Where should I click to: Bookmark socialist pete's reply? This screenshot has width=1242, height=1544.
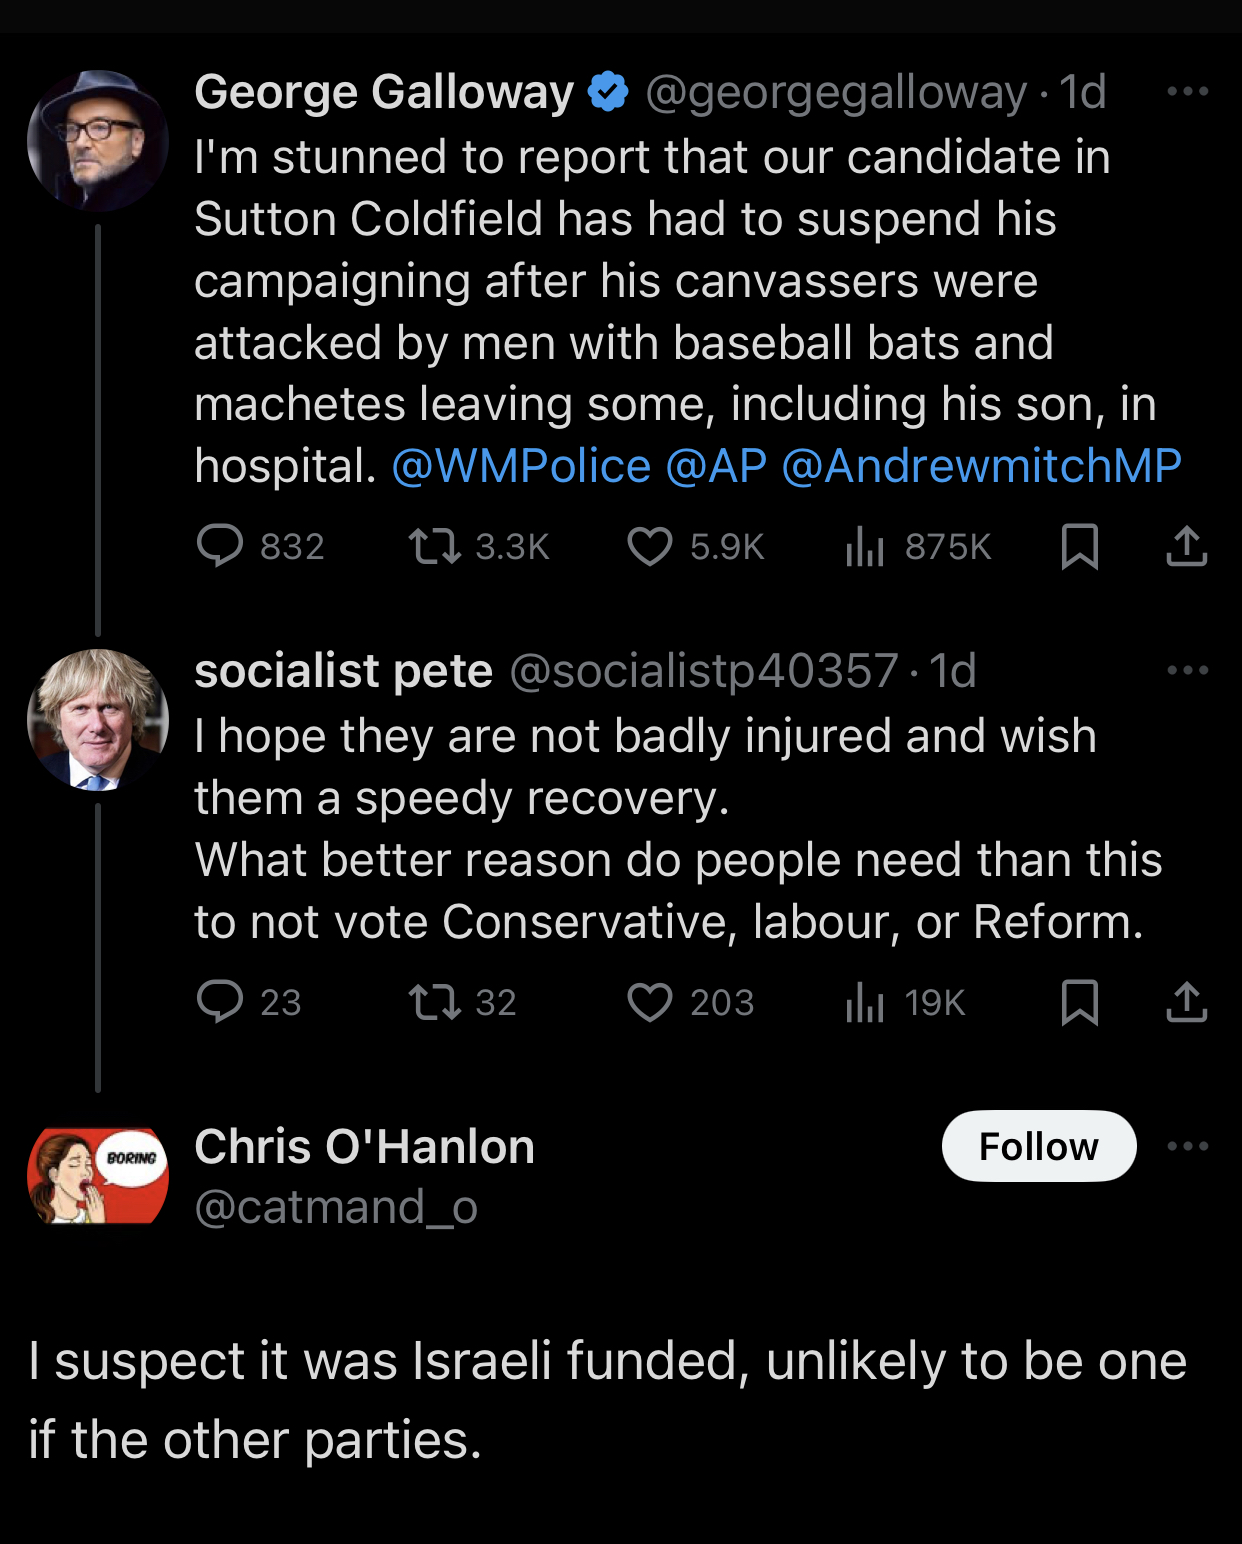tap(1080, 1002)
